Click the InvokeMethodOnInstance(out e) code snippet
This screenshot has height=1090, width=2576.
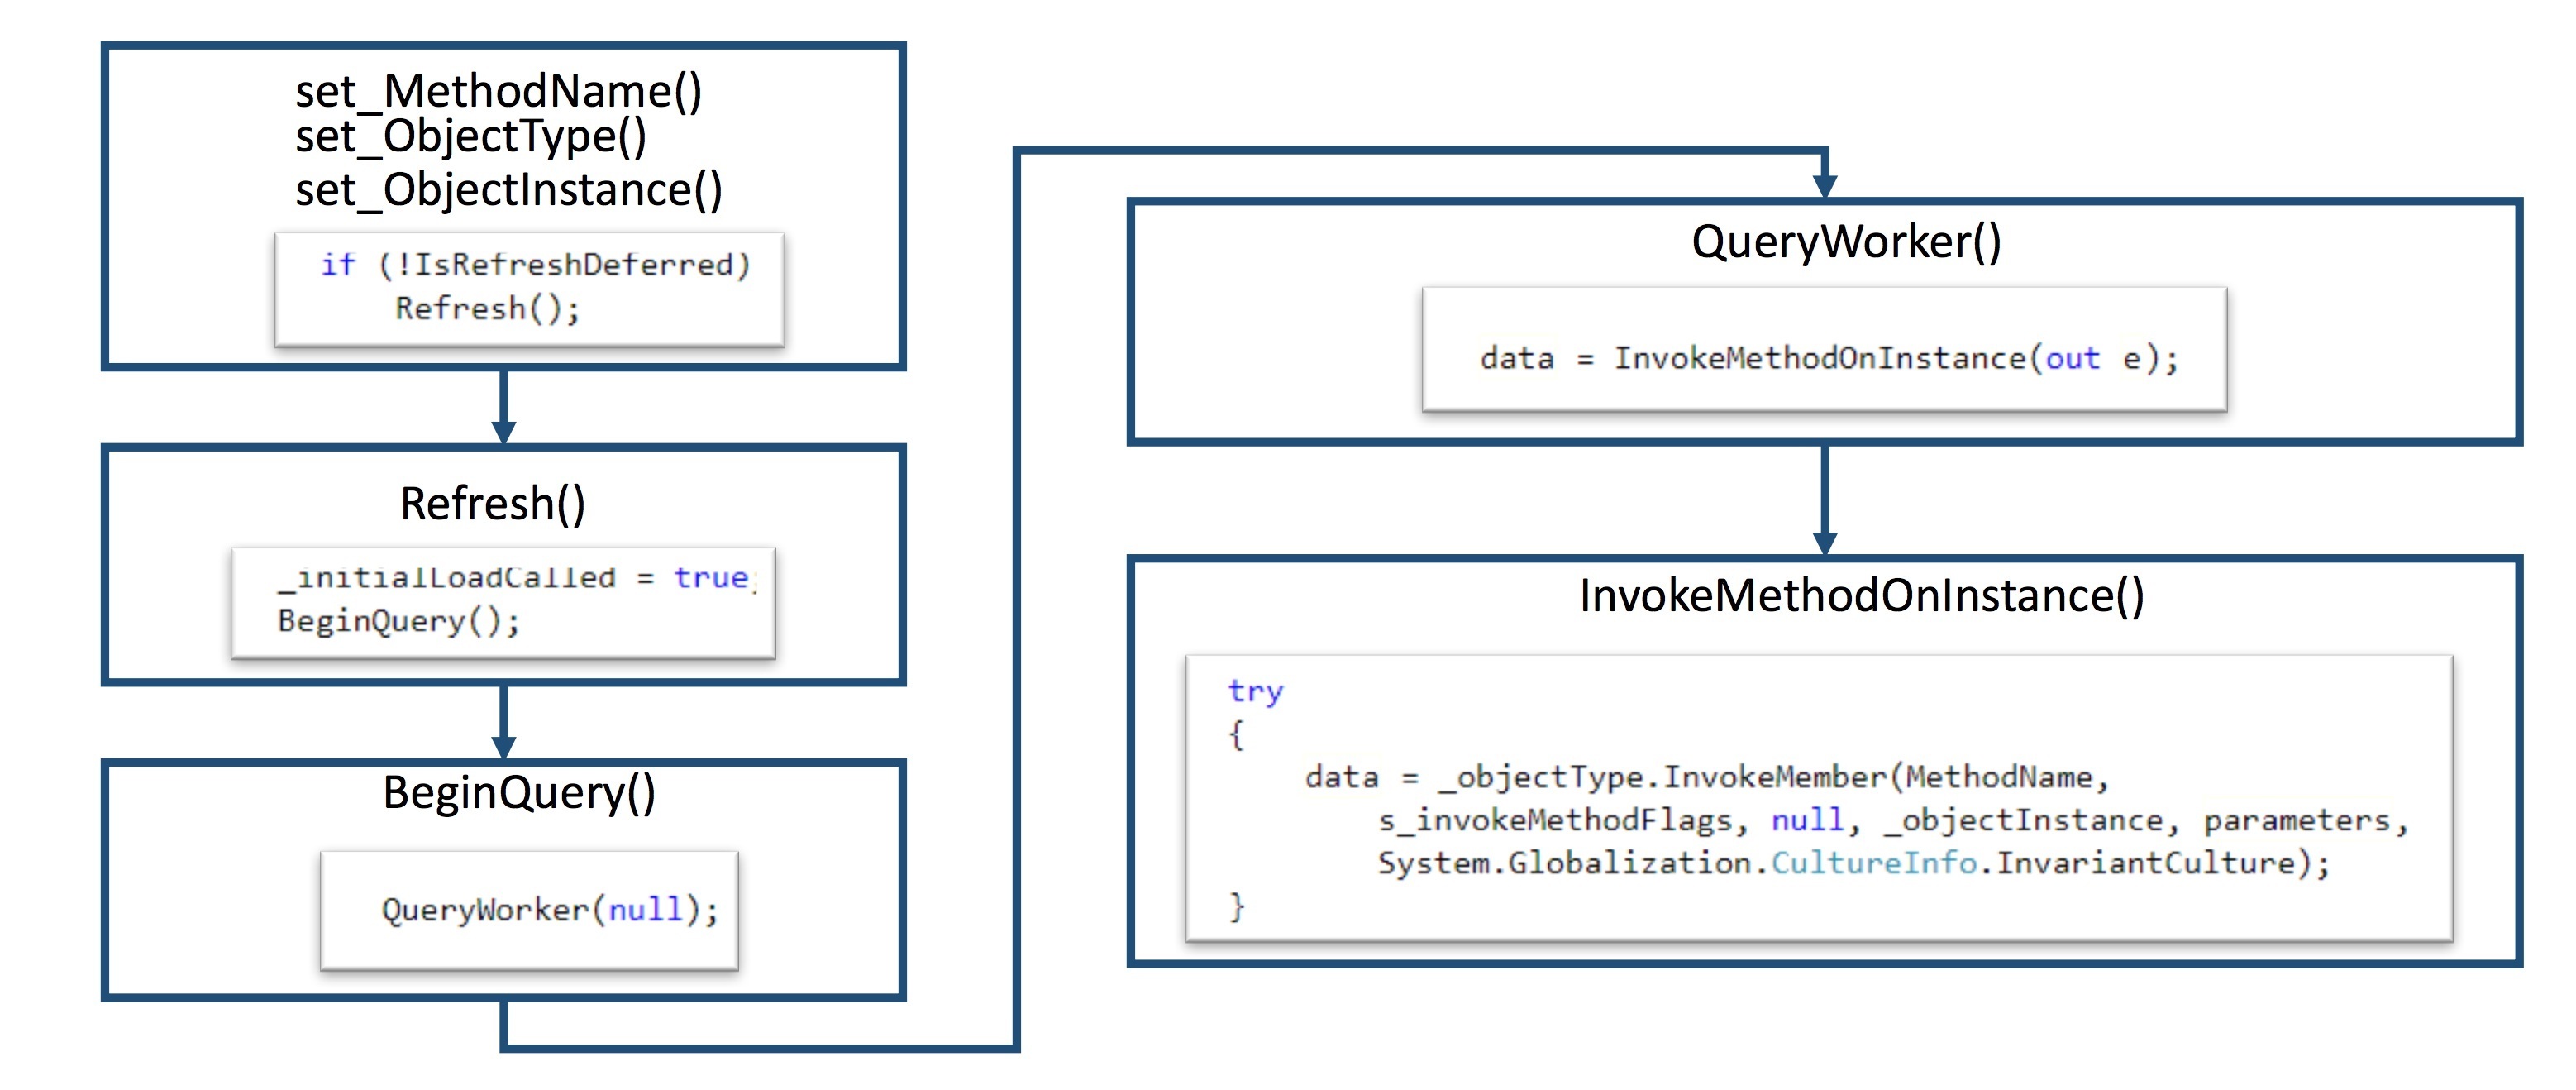tap(1824, 357)
